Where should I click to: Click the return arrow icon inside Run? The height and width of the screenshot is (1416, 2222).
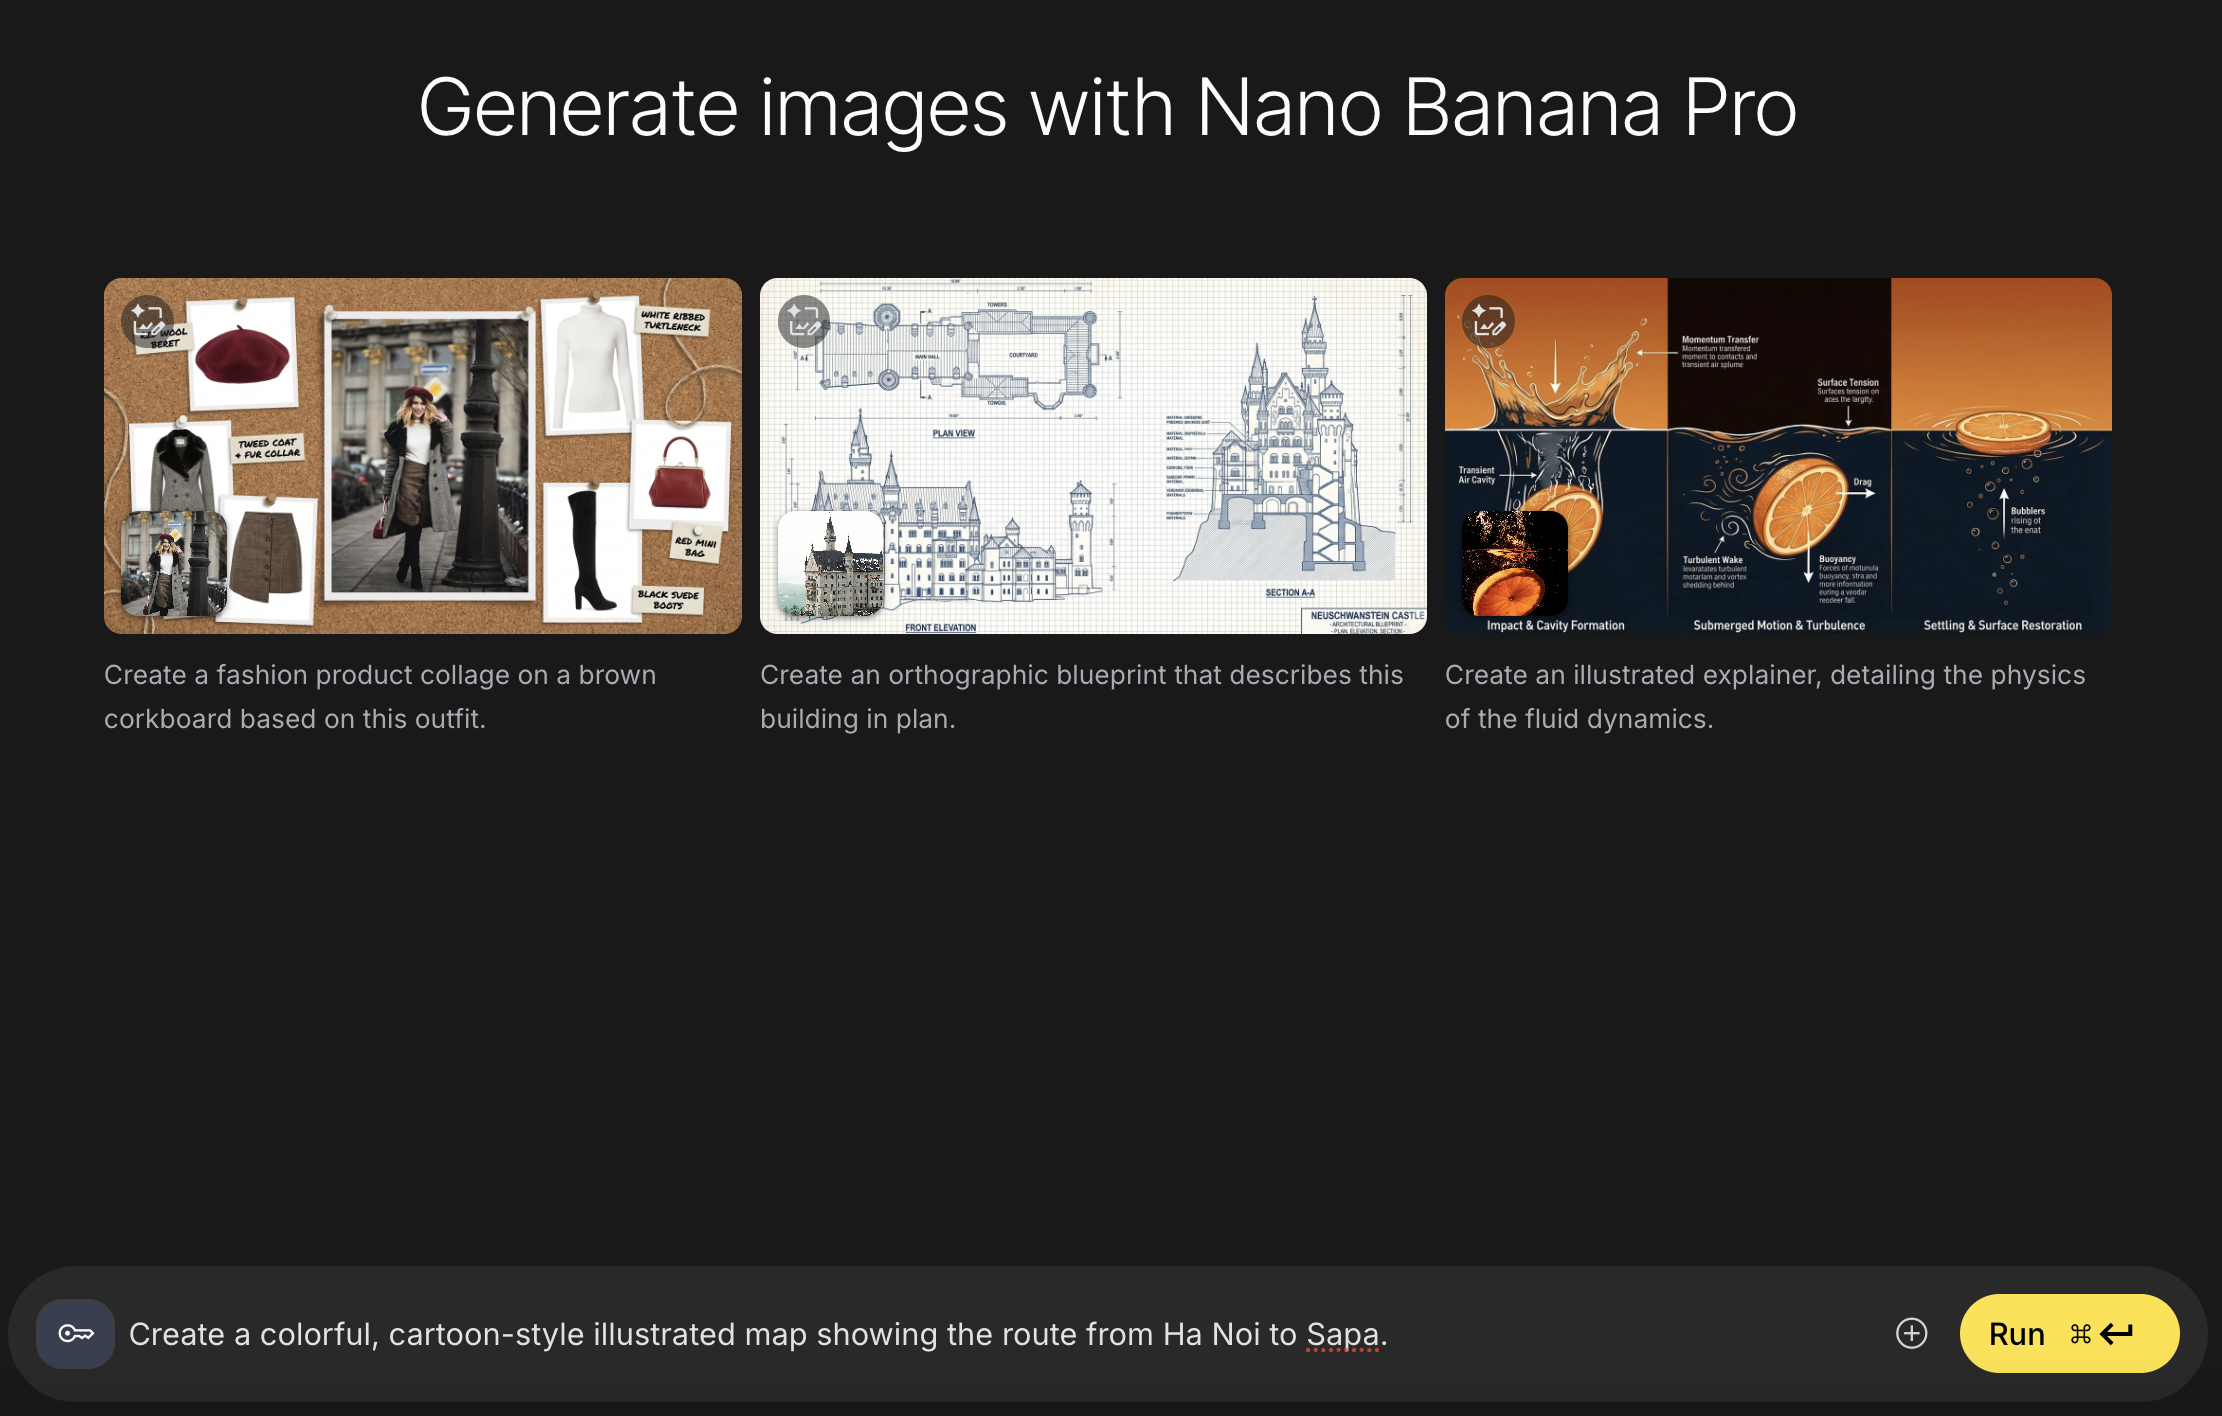click(x=2117, y=1333)
